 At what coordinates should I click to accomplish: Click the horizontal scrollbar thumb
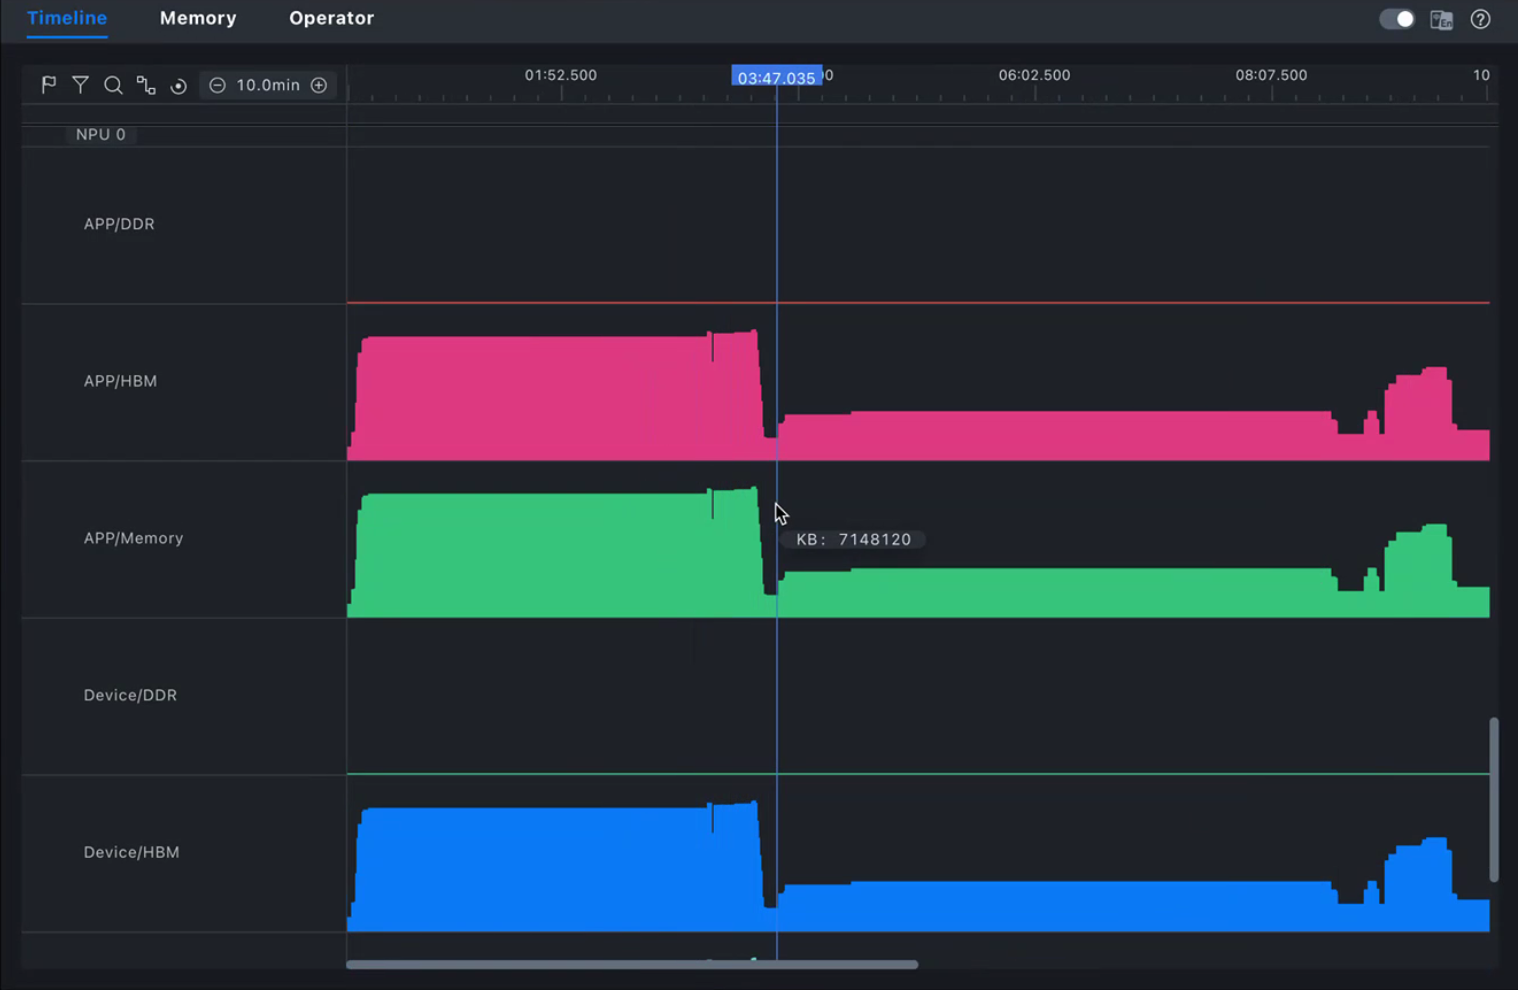point(632,964)
